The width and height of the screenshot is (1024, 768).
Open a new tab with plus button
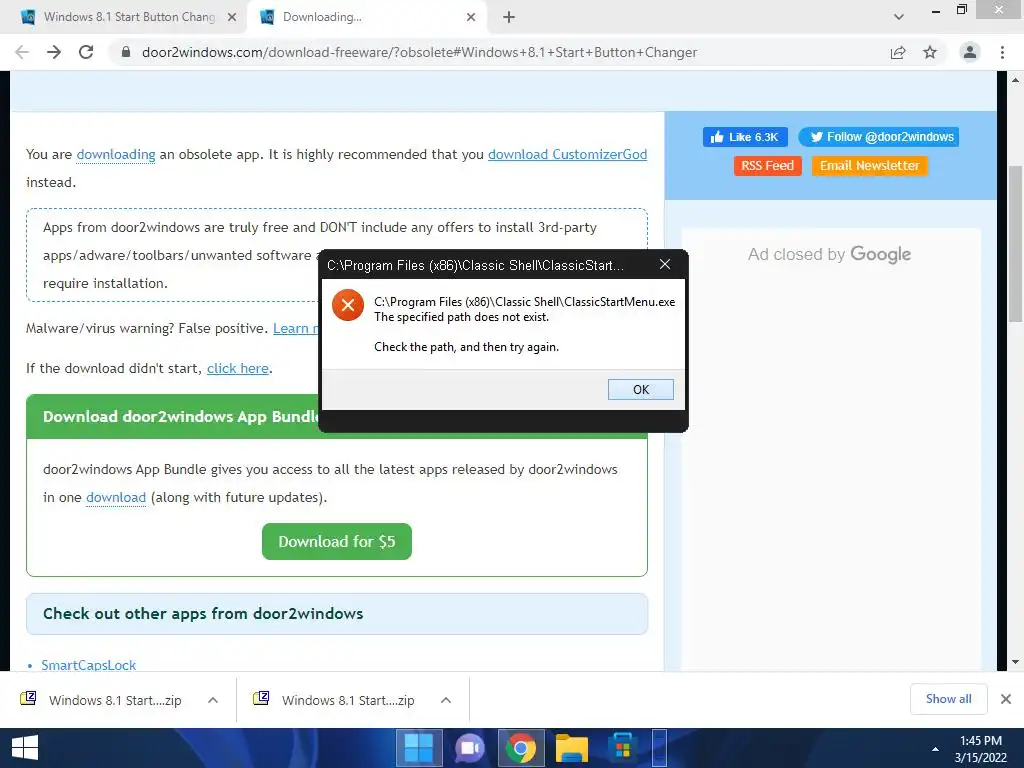coord(509,17)
